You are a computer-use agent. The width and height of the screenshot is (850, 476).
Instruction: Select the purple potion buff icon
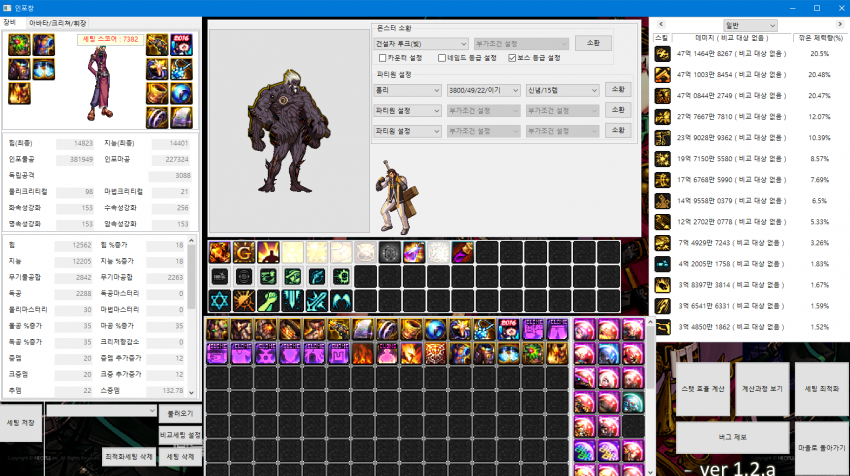click(x=412, y=253)
